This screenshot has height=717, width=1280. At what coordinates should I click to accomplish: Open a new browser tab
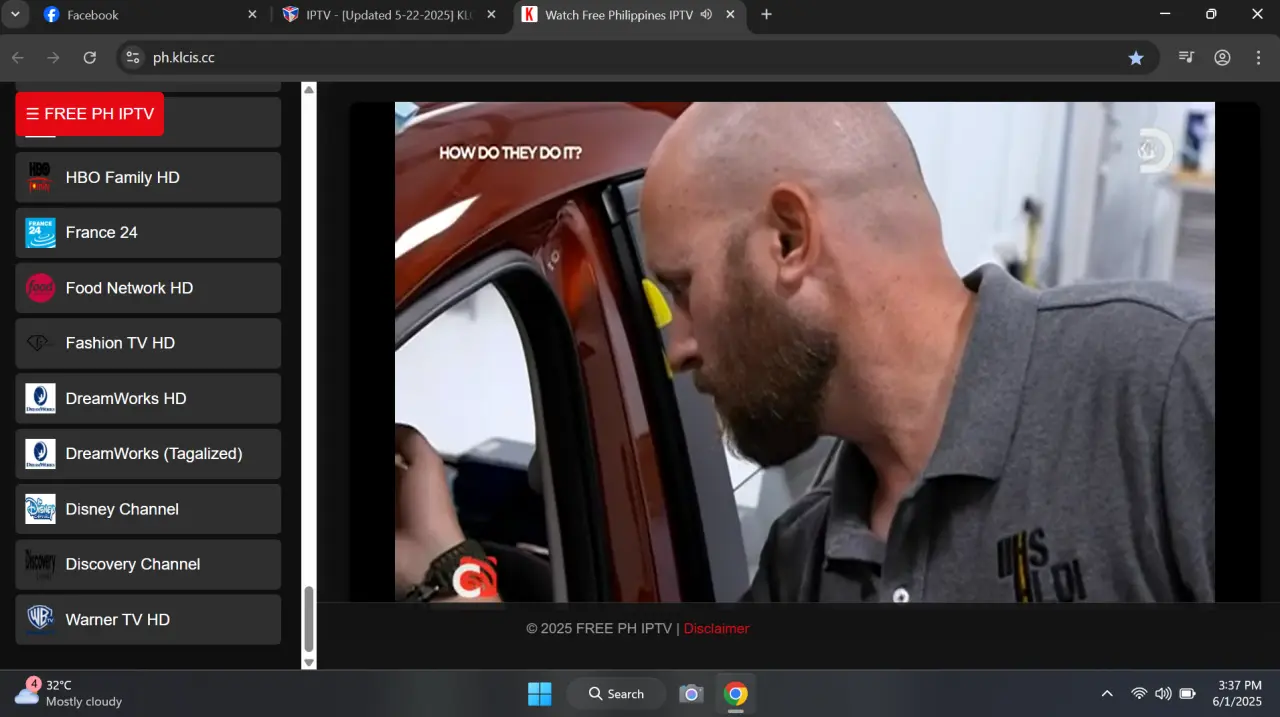pos(767,15)
